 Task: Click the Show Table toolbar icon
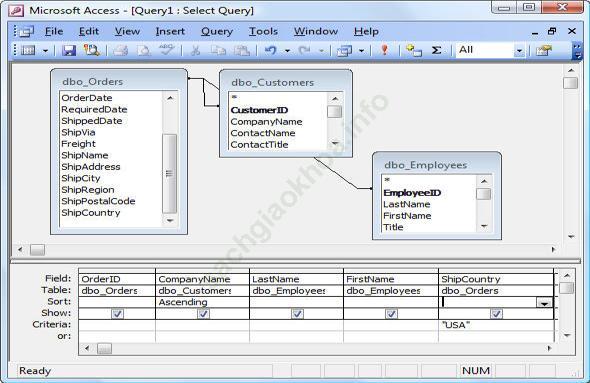414,50
